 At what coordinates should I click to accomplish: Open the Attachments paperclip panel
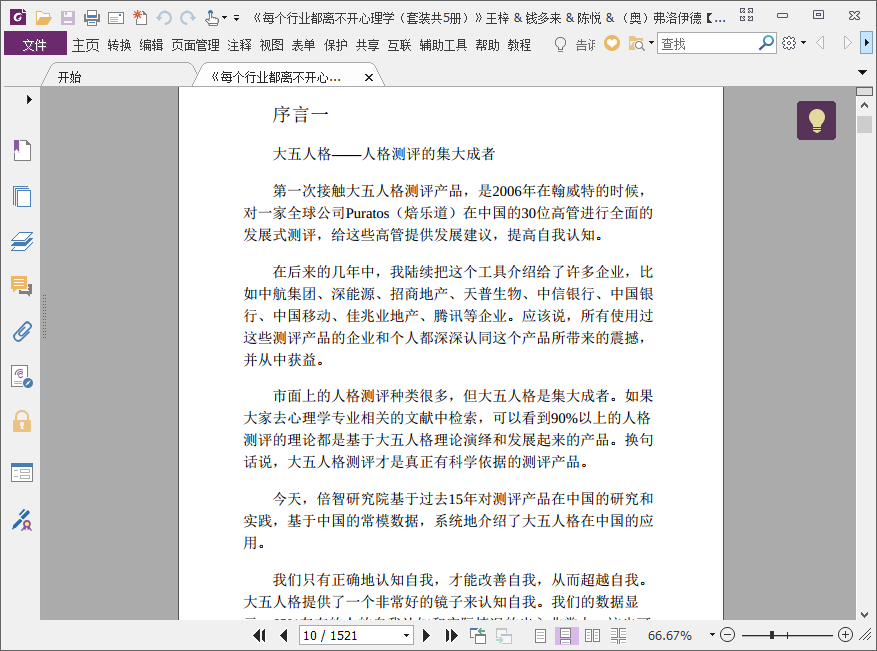(x=22, y=332)
